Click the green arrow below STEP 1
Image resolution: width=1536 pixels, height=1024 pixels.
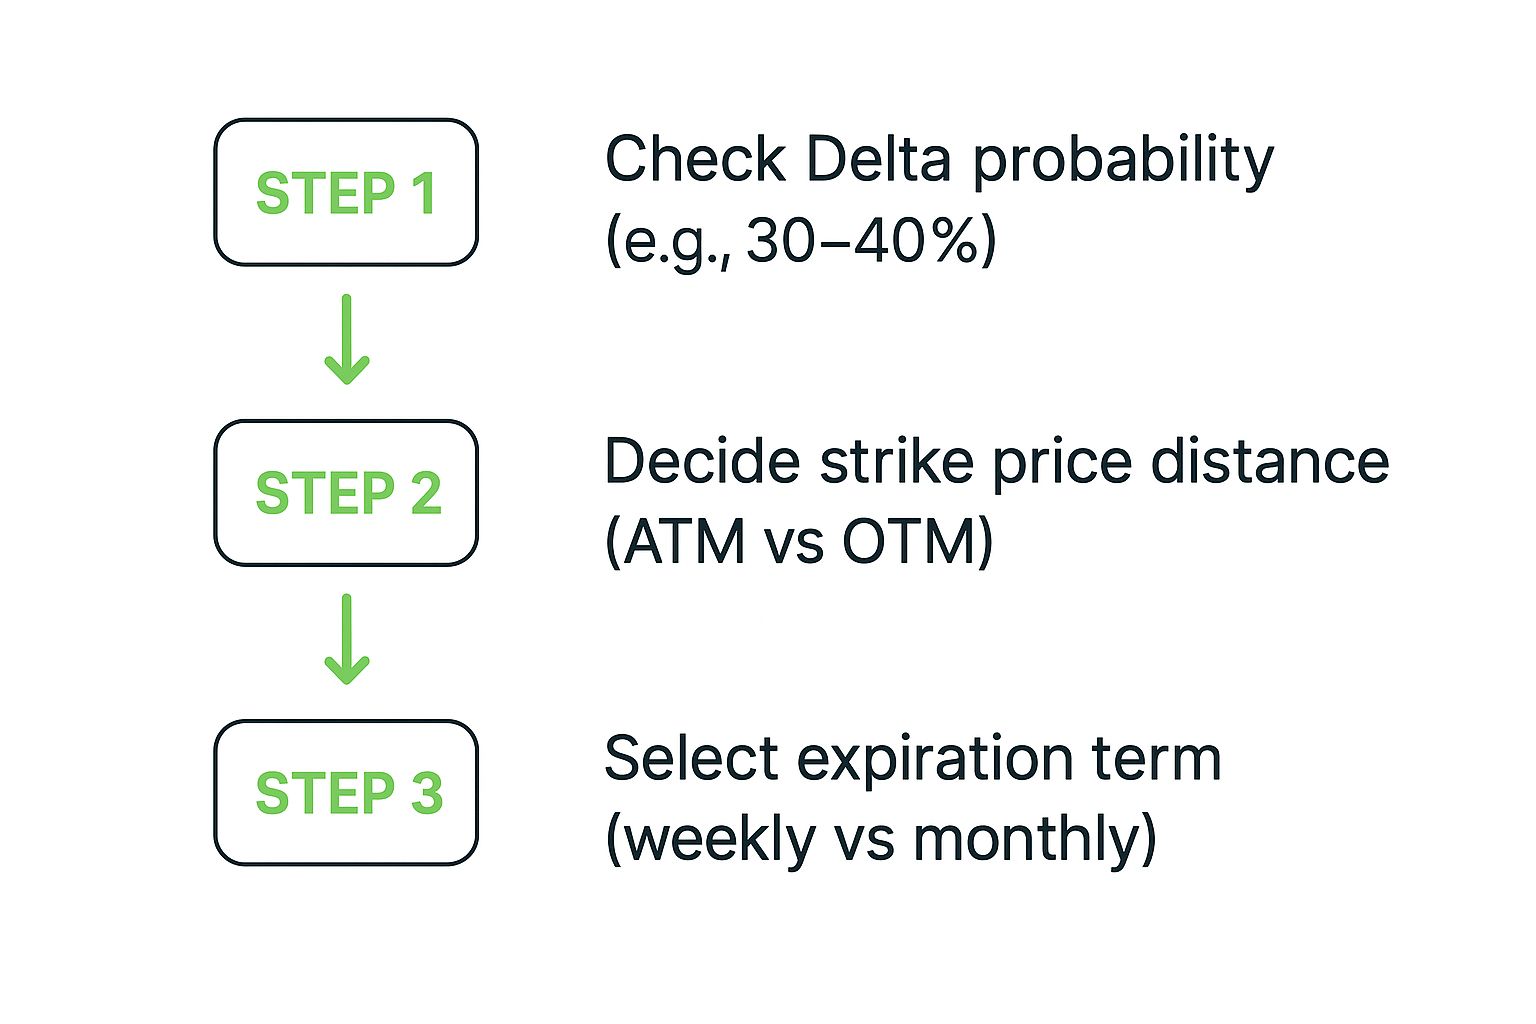click(x=347, y=340)
